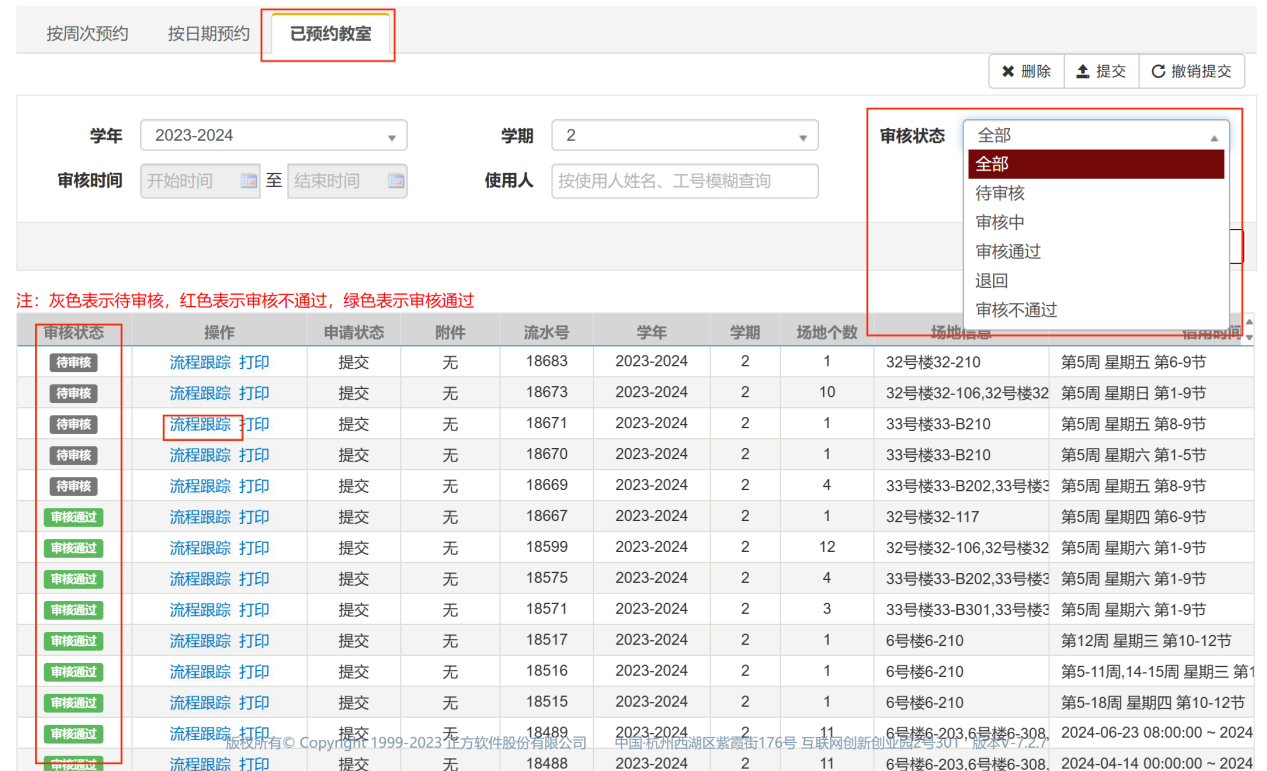This screenshot has width=1267, height=771.
Task: Click 打印 for serial number 18516
Action: coord(254,672)
